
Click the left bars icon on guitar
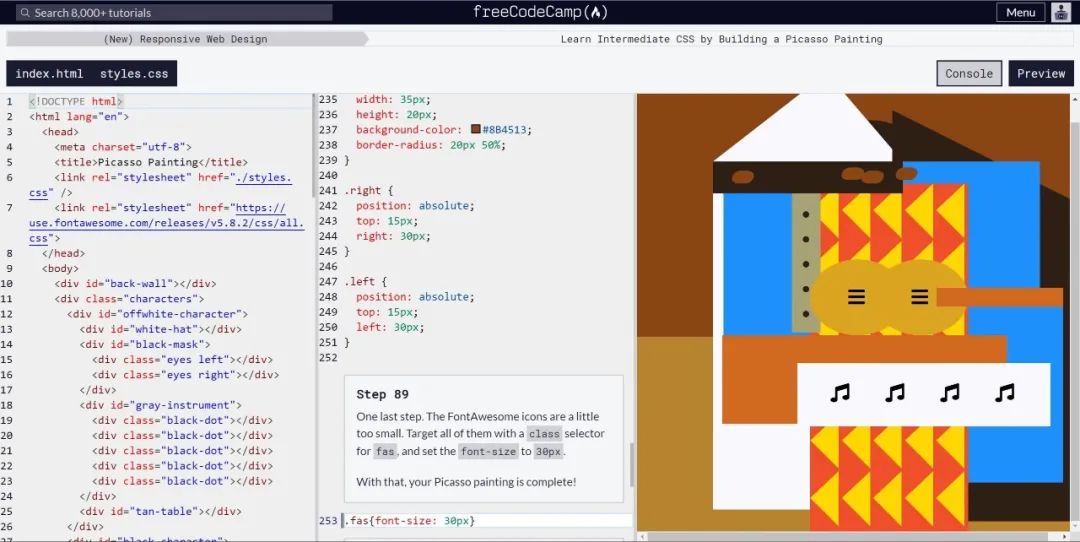click(x=856, y=297)
